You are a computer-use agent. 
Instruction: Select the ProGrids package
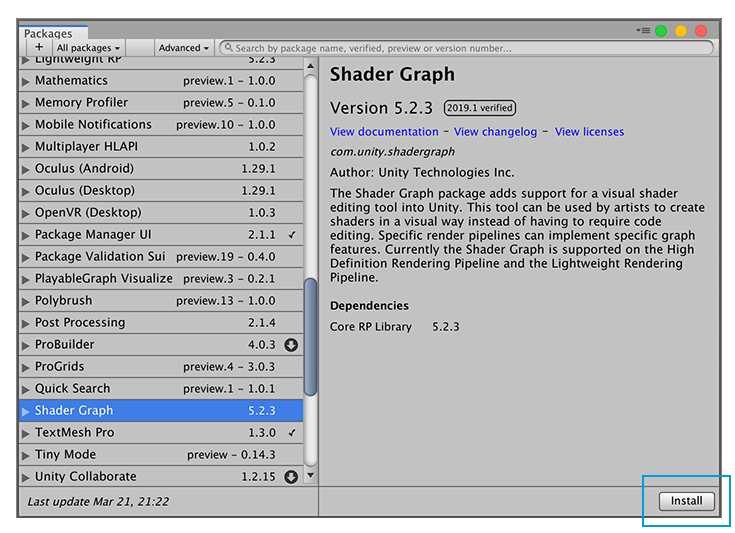pos(161,367)
